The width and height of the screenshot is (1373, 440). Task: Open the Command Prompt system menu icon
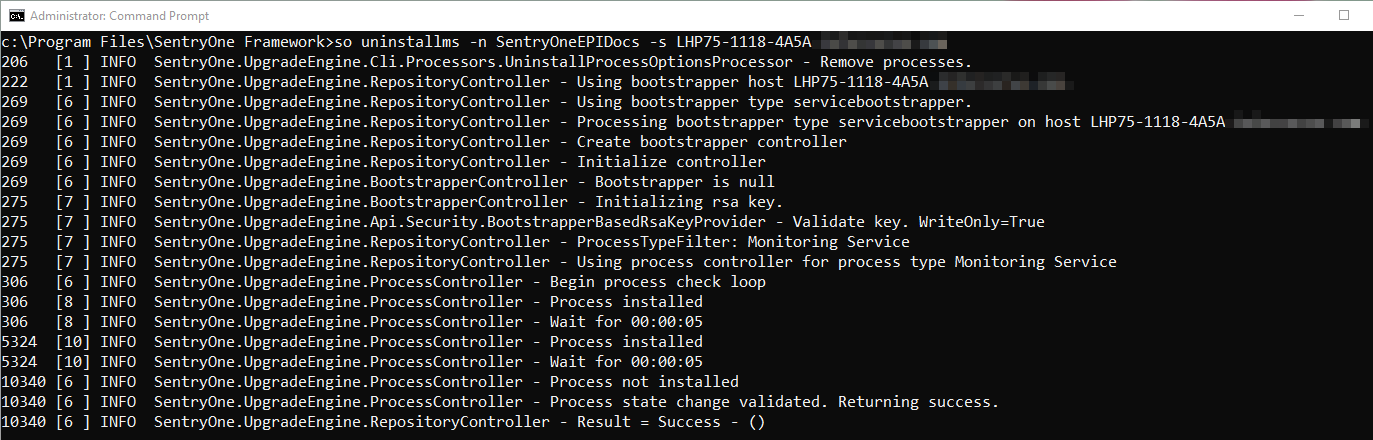(x=13, y=15)
